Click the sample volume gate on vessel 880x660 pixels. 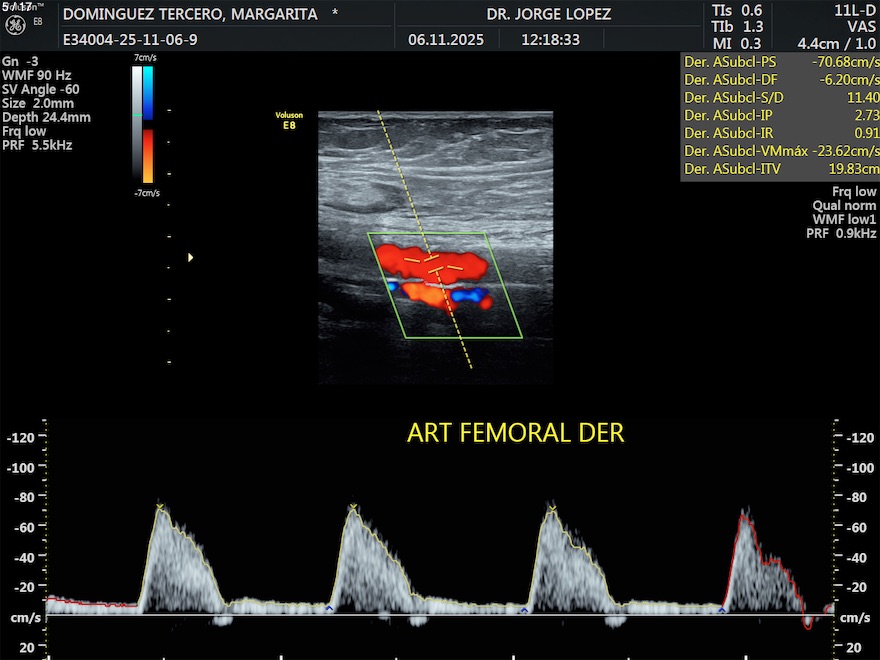tap(434, 265)
